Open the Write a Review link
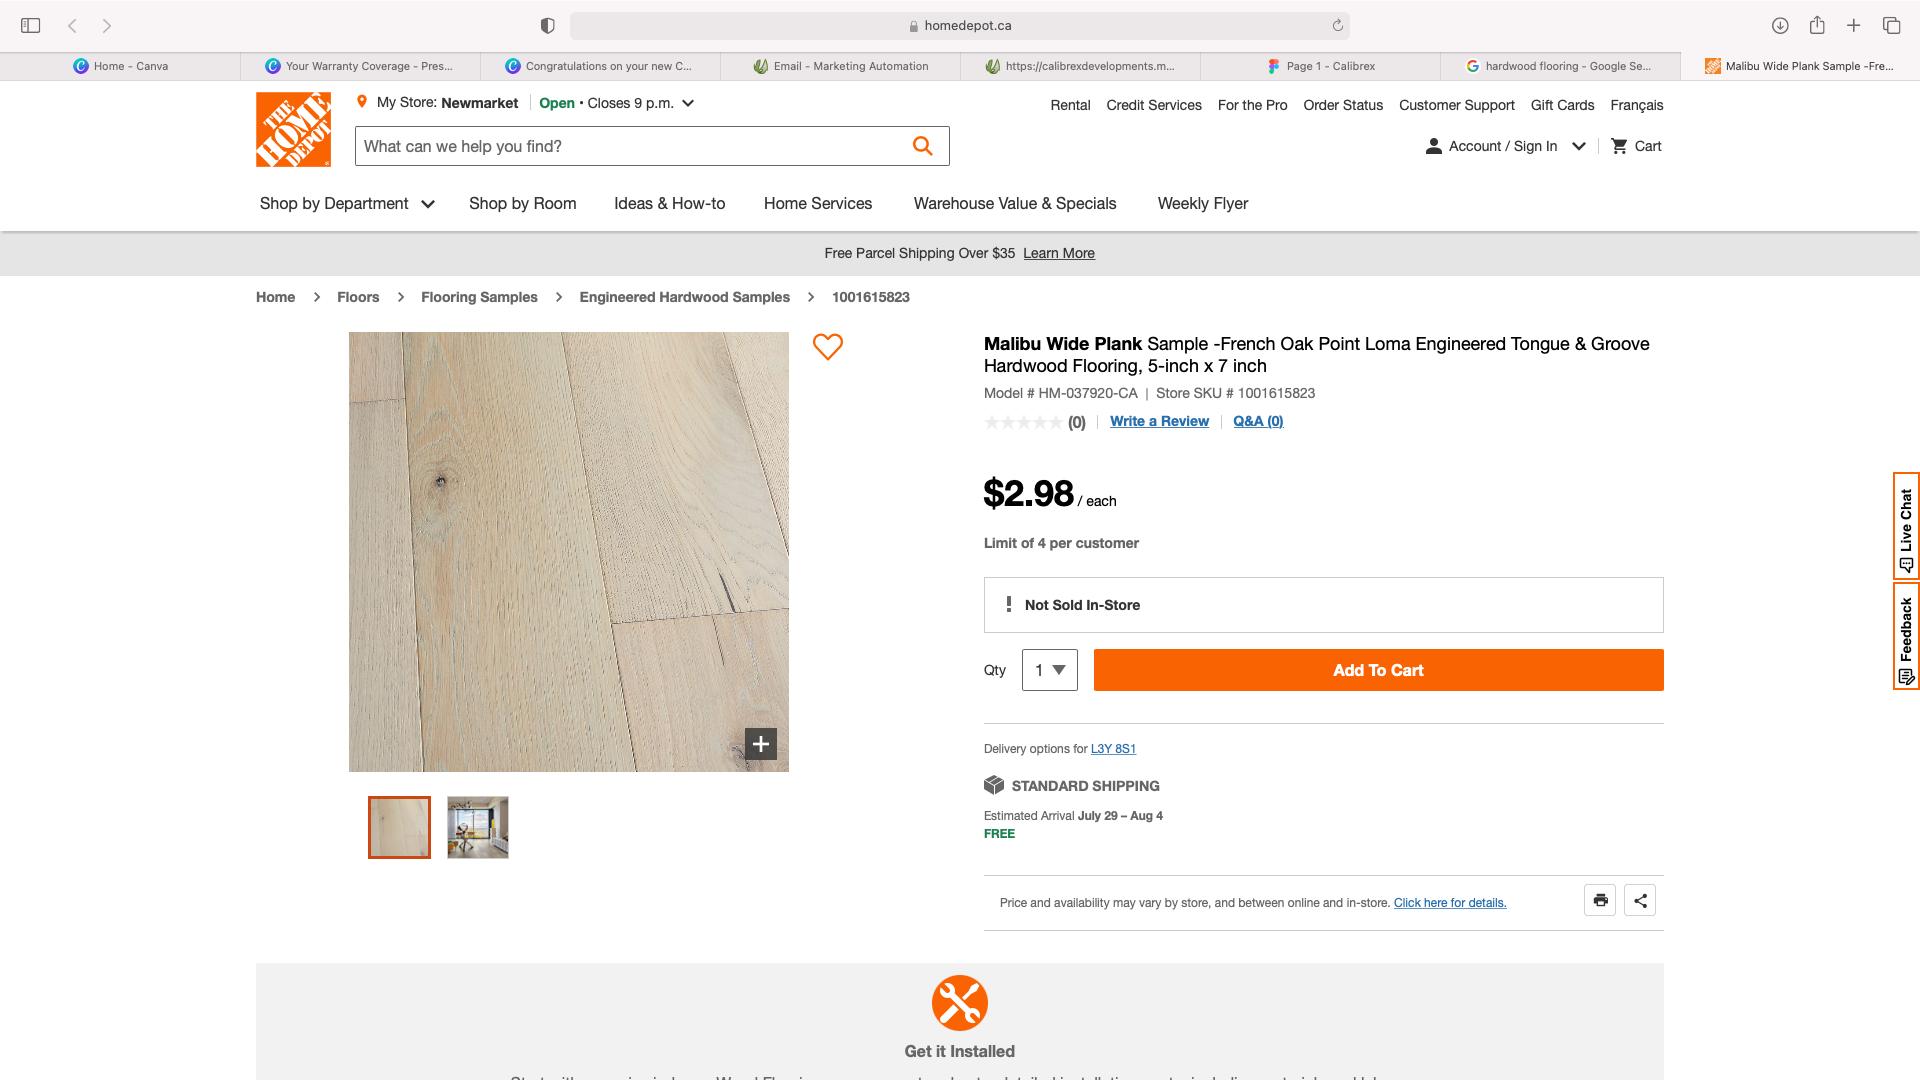 tap(1159, 421)
